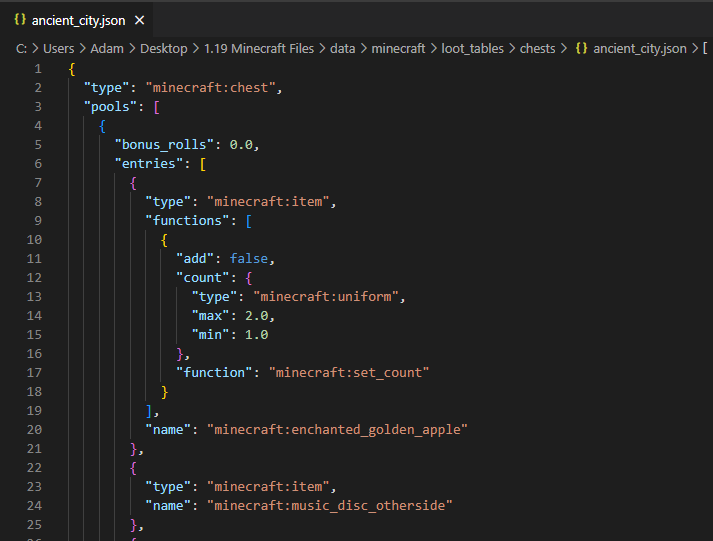Open the chests breadcrumb folder

537,48
